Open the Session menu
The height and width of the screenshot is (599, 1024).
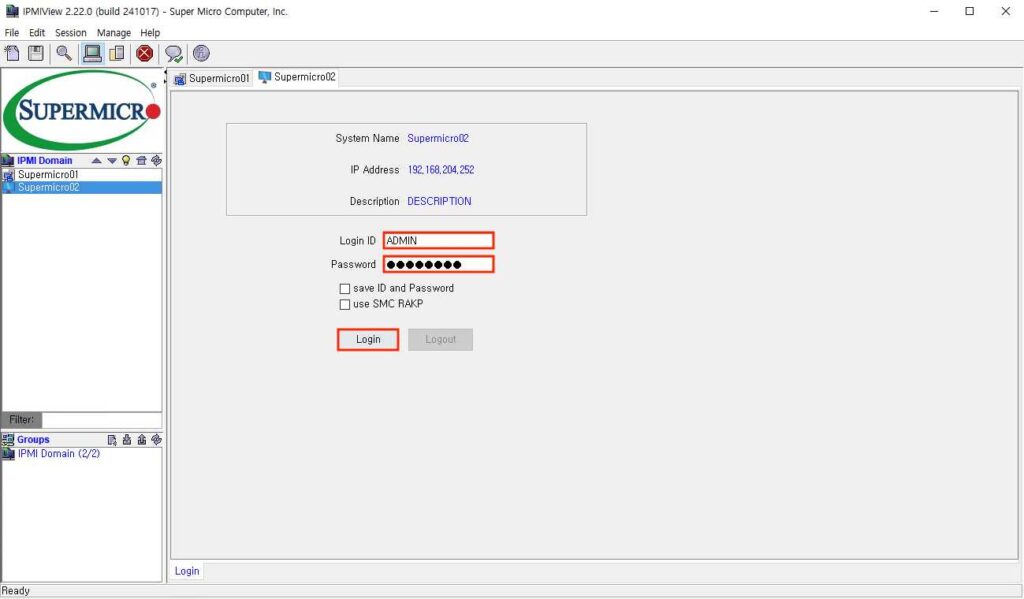click(71, 33)
